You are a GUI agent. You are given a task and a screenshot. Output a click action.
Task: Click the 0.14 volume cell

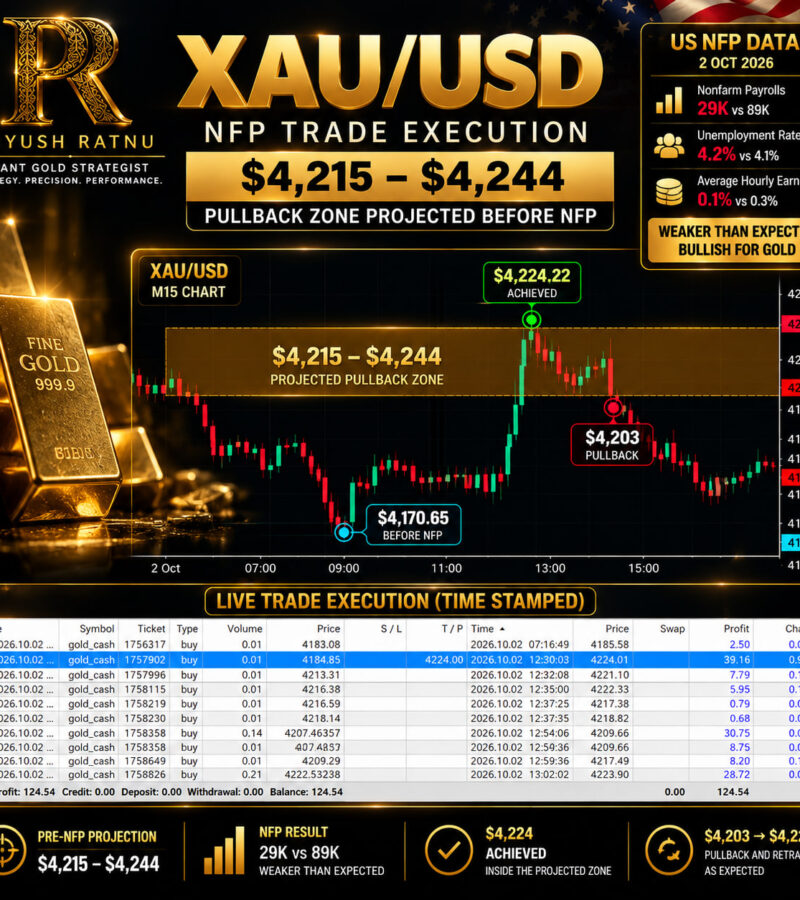click(252, 733)
